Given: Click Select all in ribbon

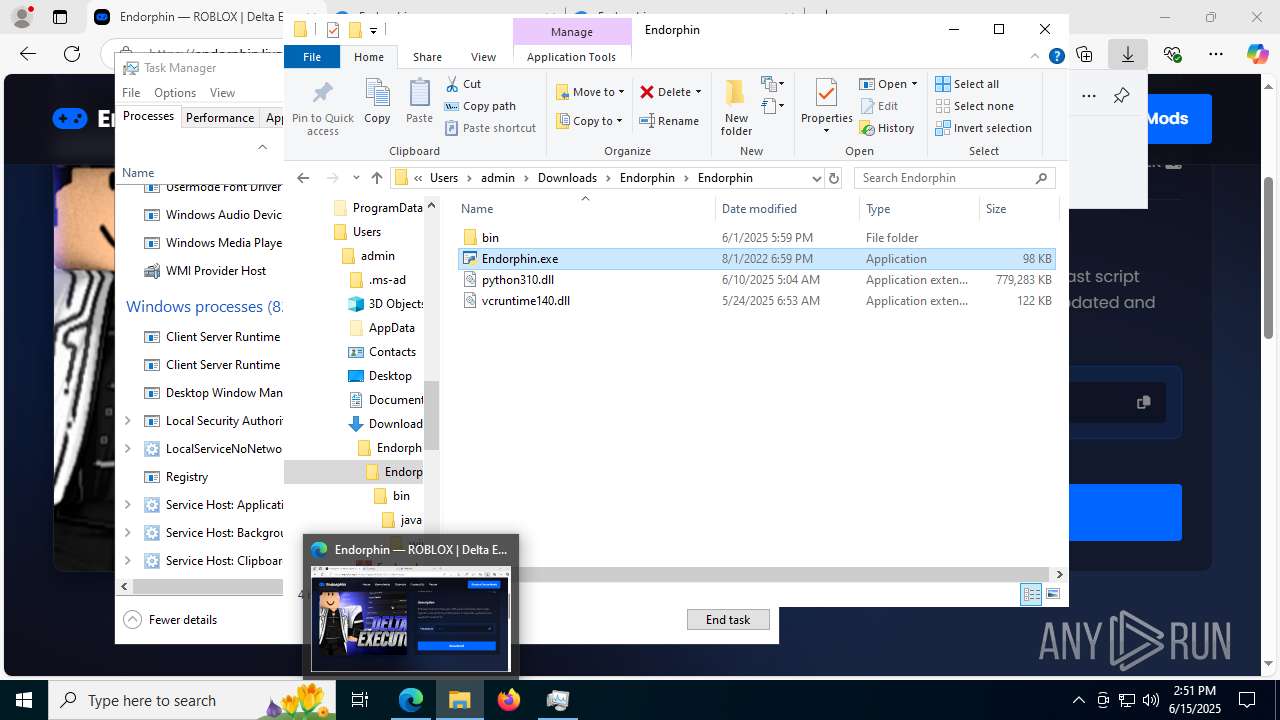Looking at the screenshot, I should click(x=967, y=84).
